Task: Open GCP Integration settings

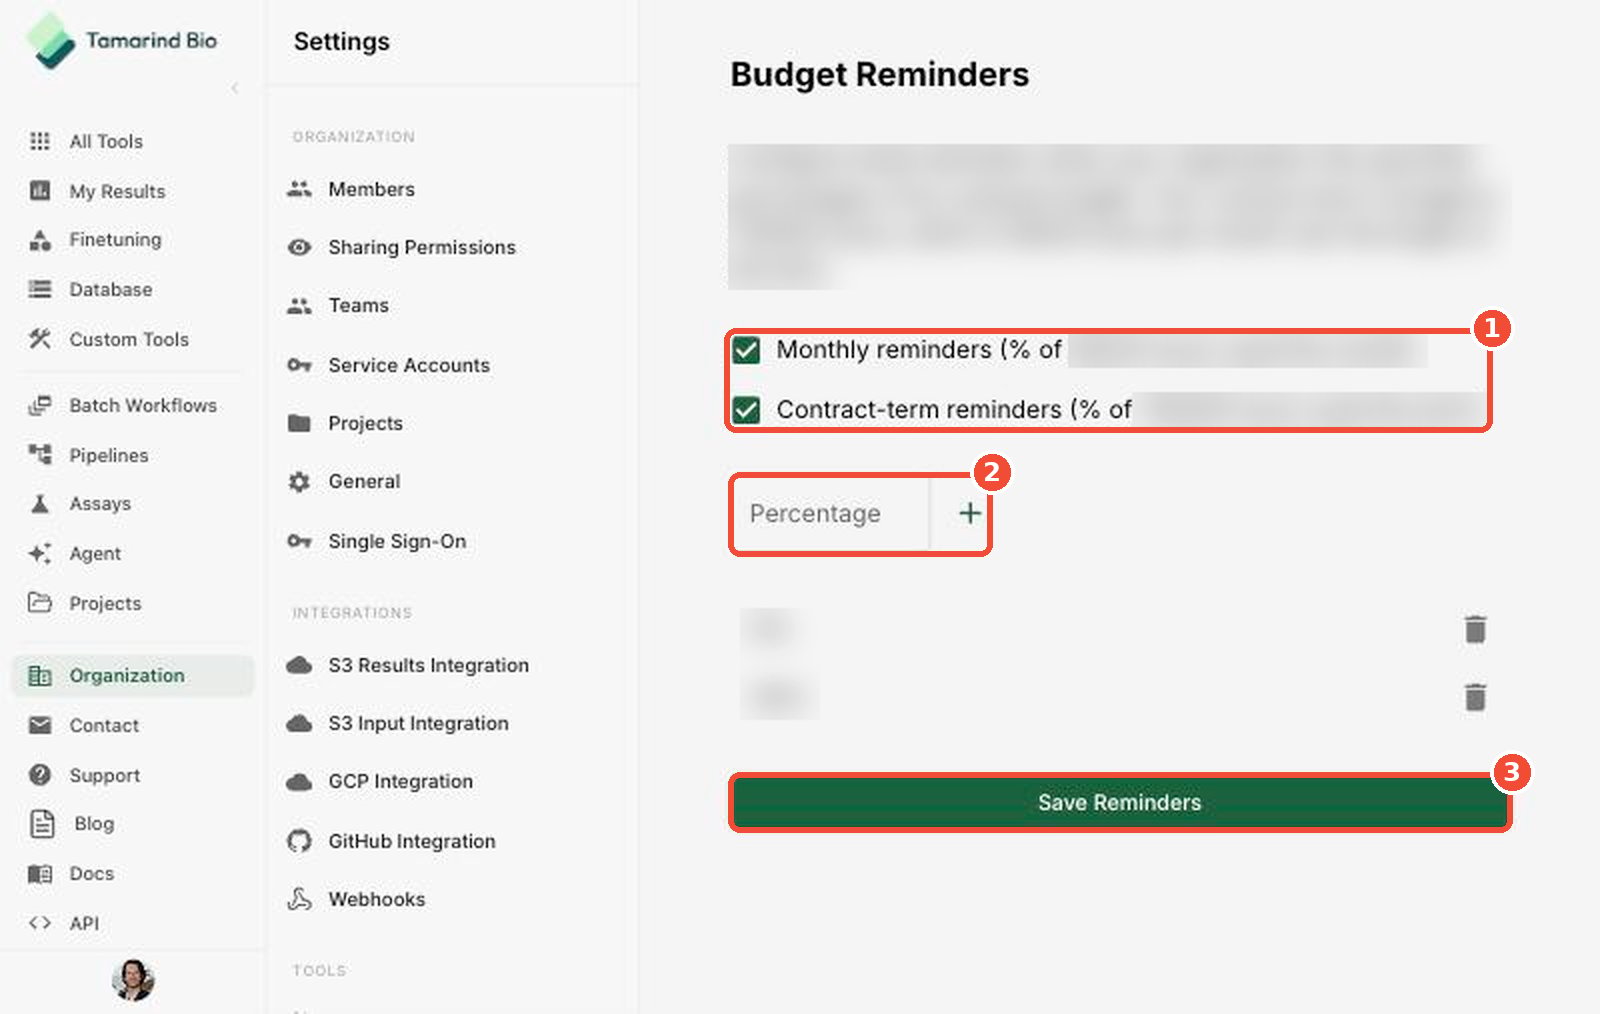Action: tap(400, 781)
